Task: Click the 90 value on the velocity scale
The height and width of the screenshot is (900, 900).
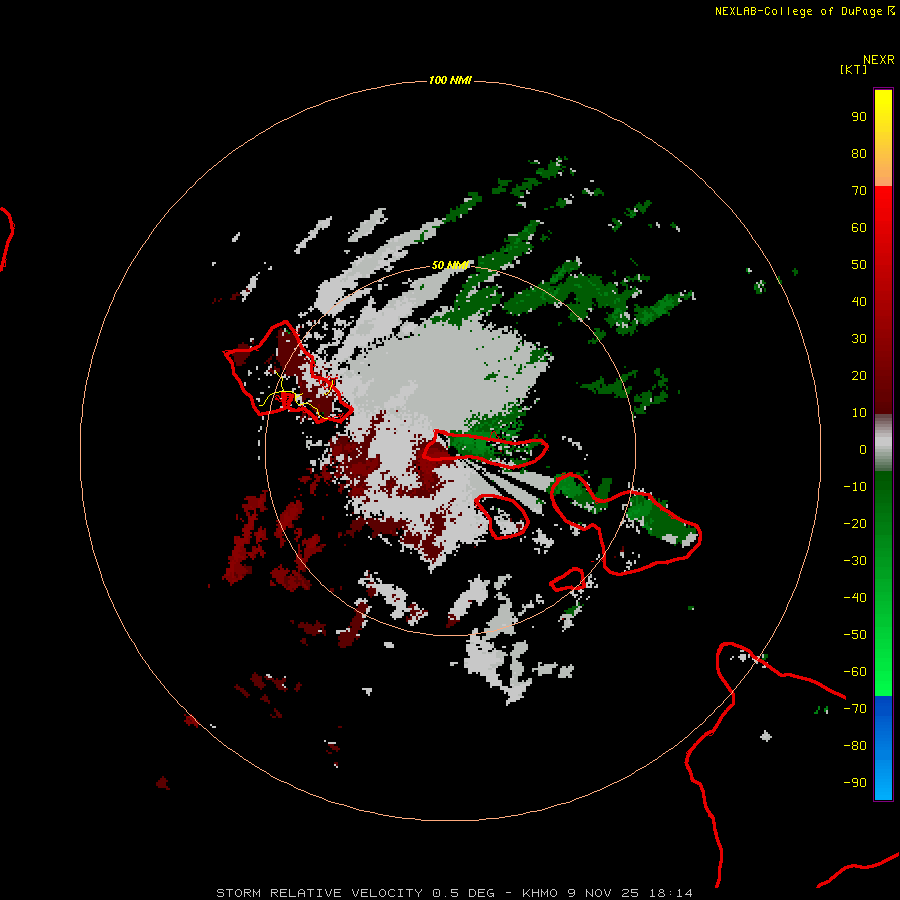Action: click(x=859, y=117)
